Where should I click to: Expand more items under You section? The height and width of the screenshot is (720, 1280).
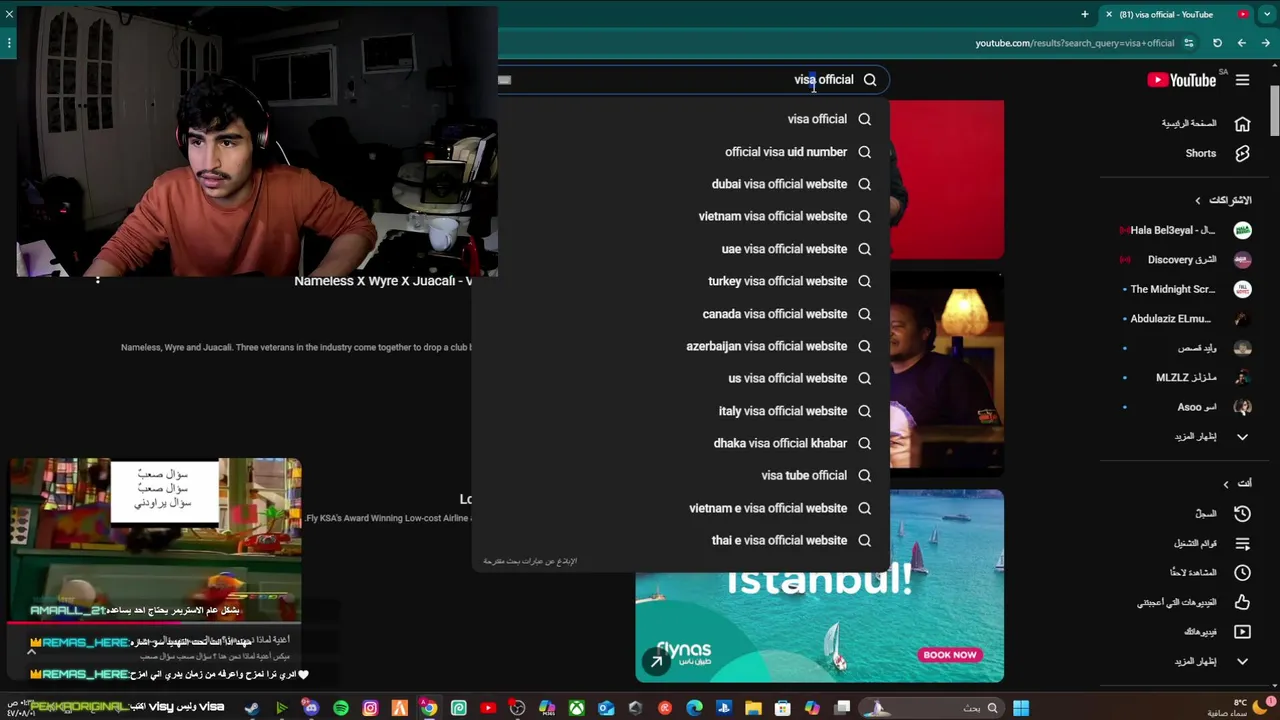coord(1212,662)
